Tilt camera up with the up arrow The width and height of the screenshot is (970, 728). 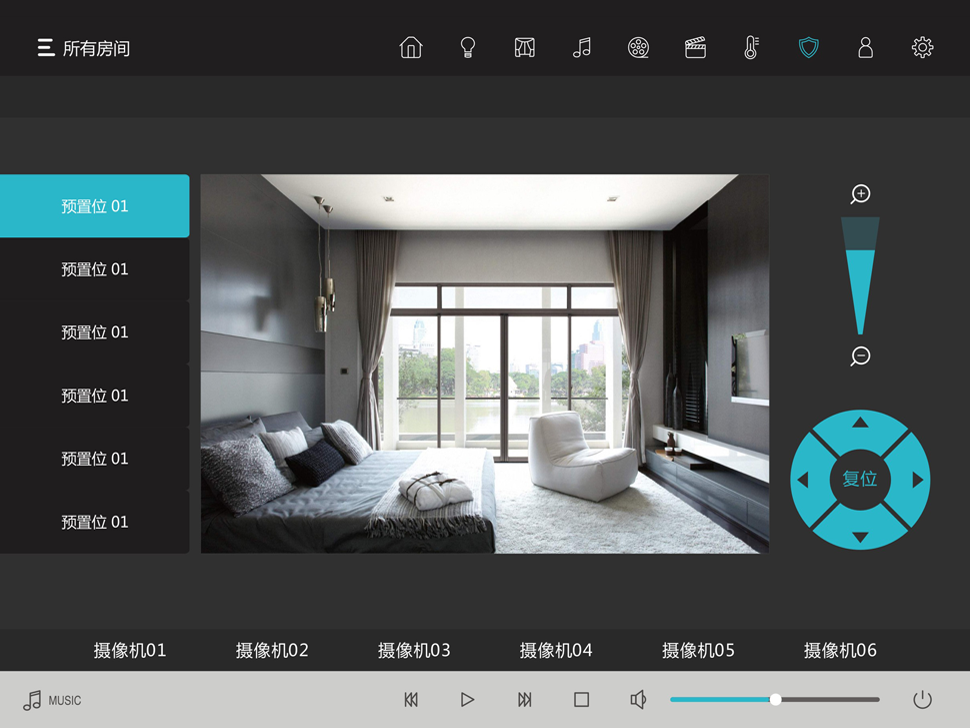[x=860, y=423]
